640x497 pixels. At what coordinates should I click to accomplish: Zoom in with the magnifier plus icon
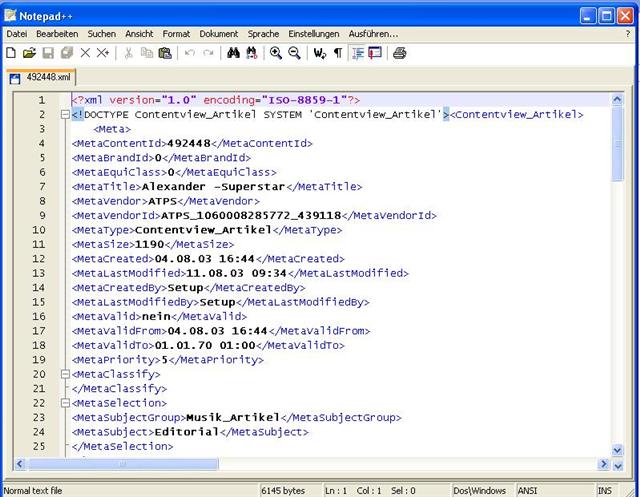(x=276, y=53)
